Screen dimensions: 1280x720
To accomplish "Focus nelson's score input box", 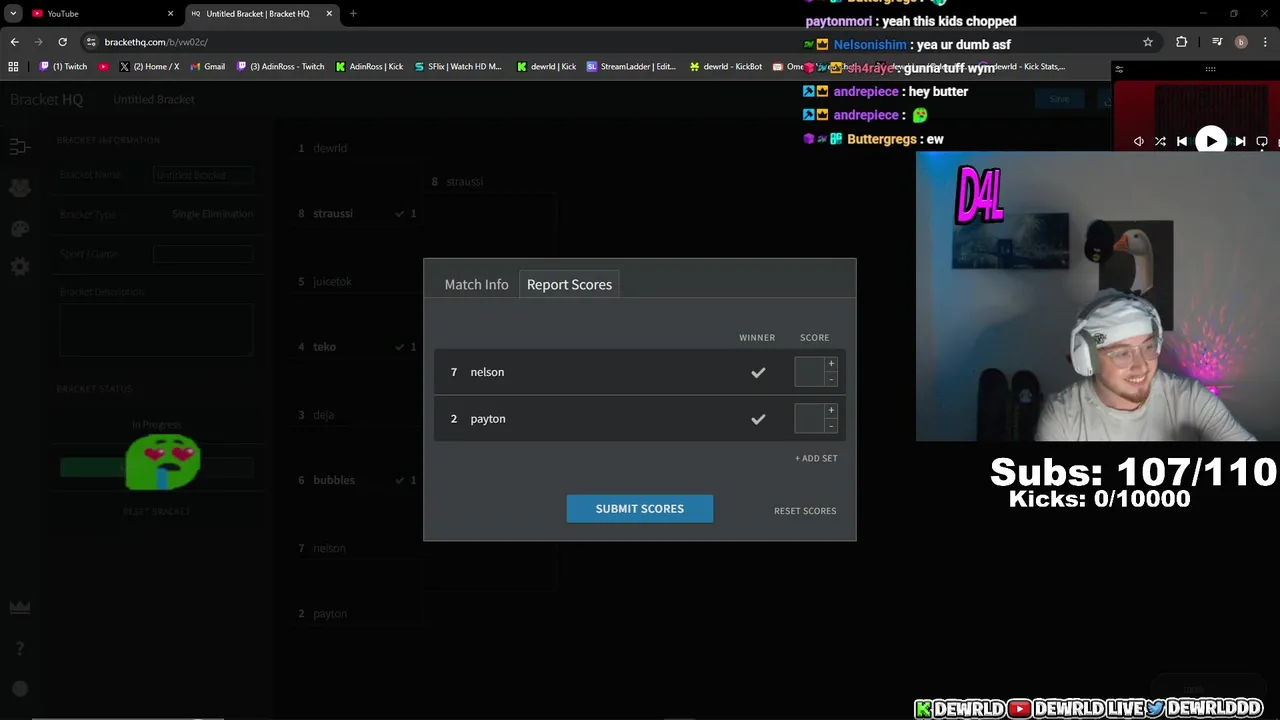I will [809, 372].
